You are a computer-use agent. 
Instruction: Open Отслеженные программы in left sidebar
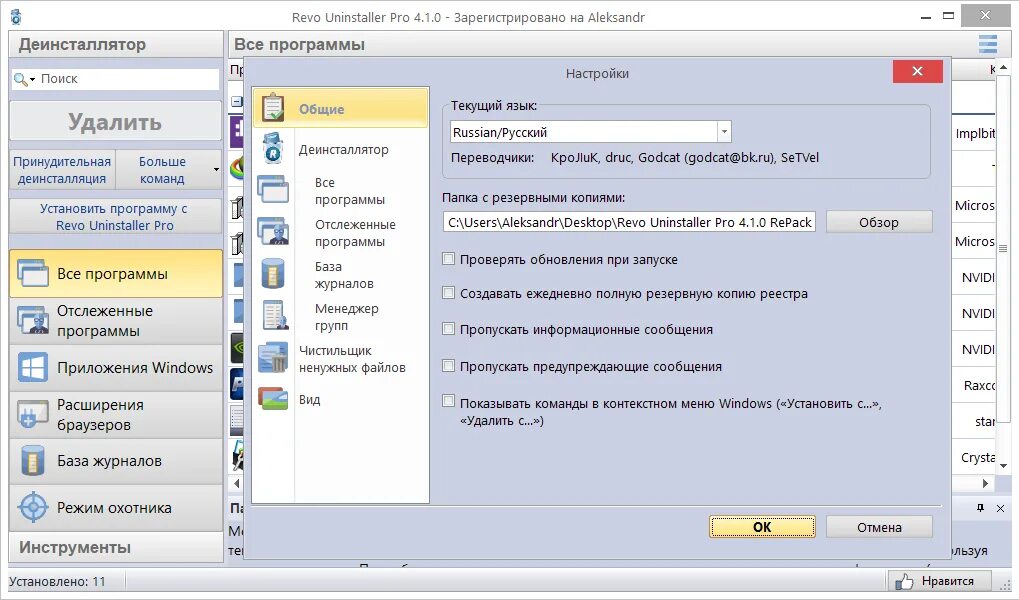(x=115, y=320)
